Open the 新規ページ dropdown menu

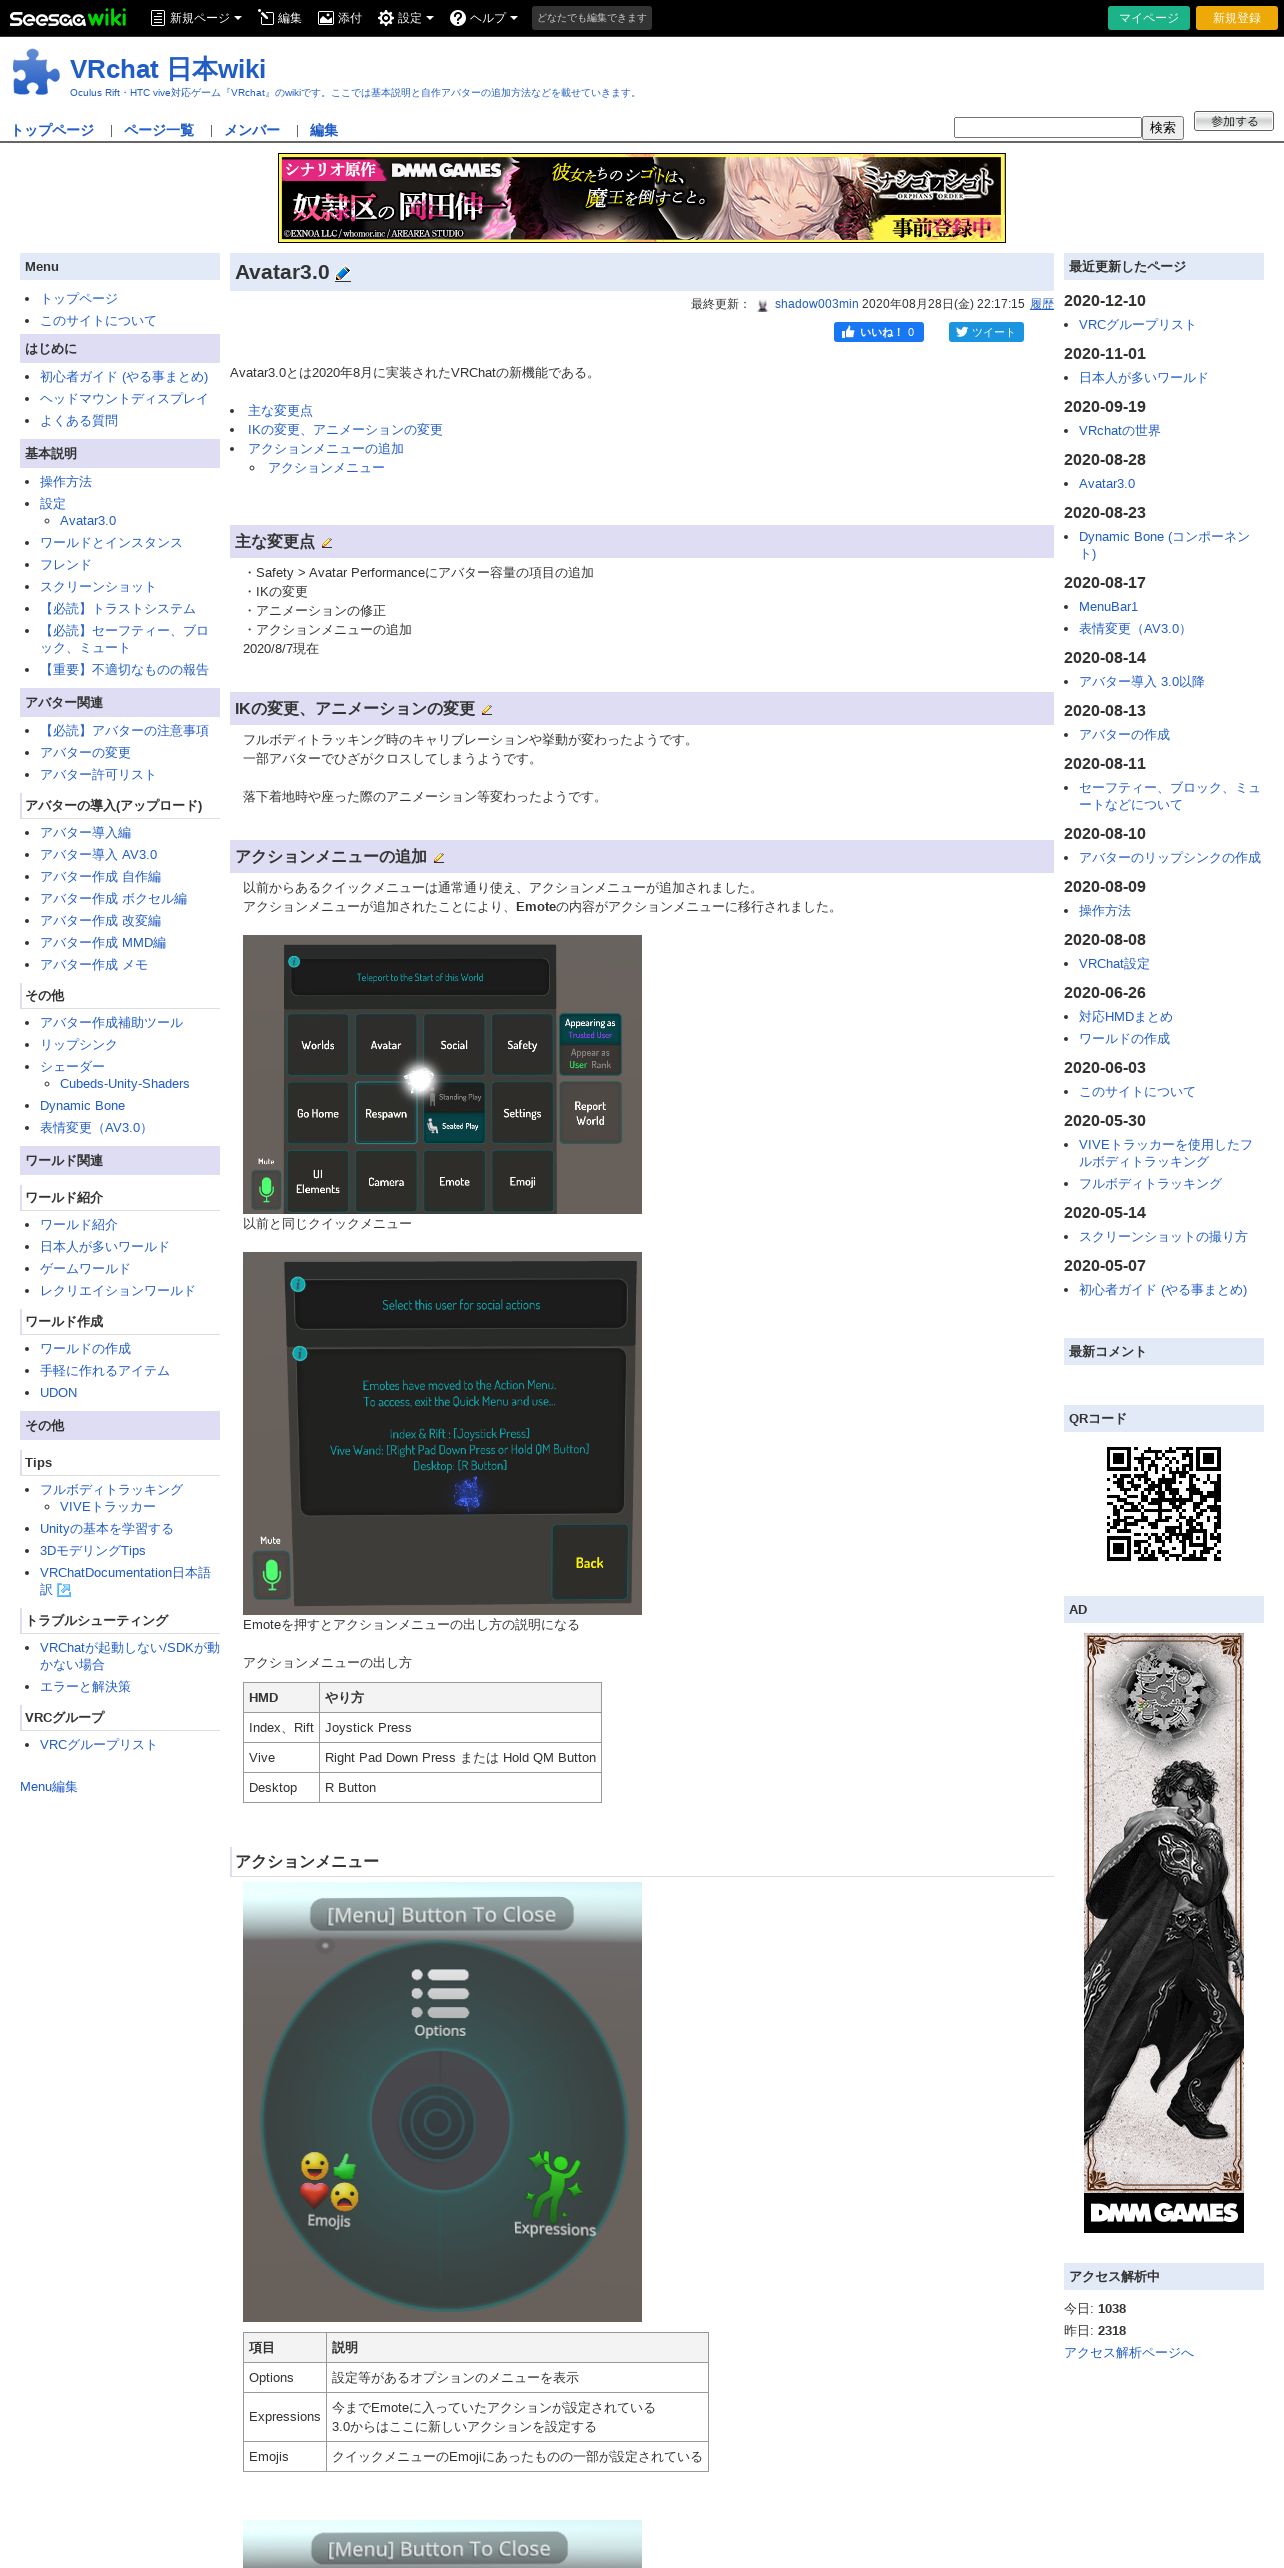[x=196, y=18]
